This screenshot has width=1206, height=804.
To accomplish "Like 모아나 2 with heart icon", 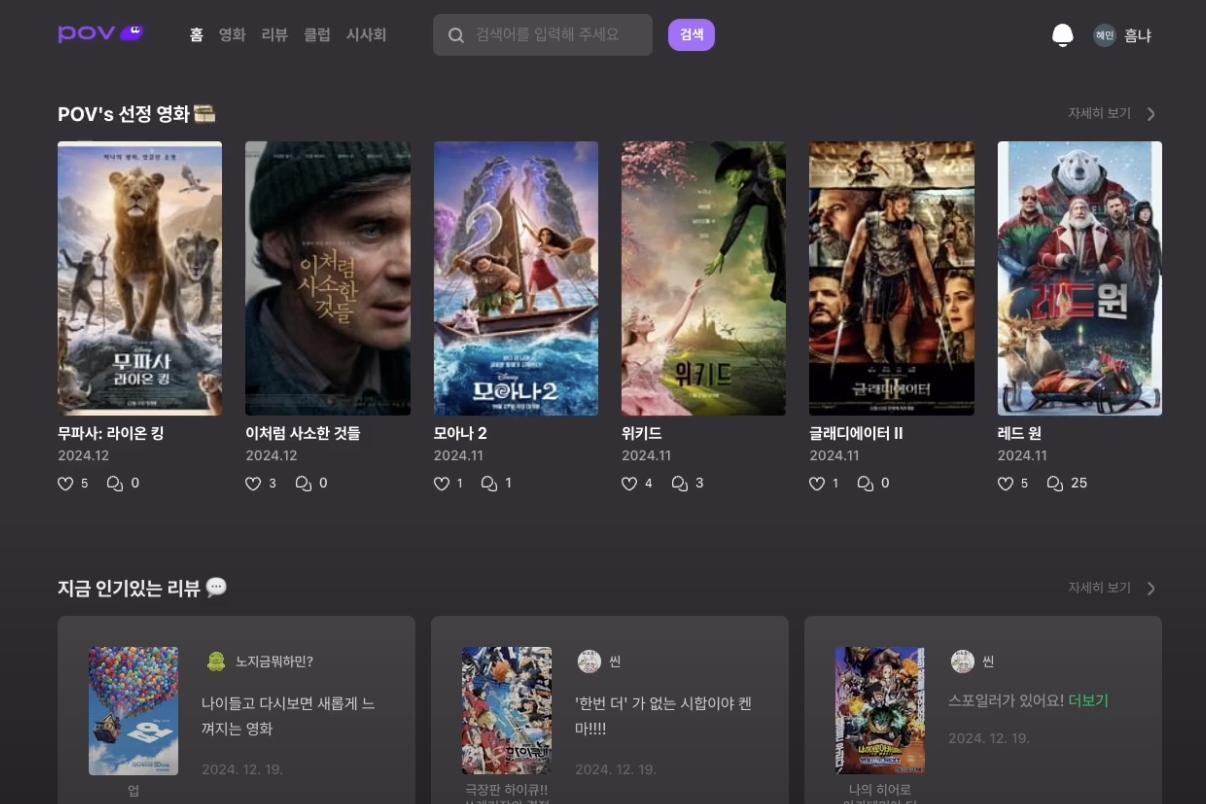I will click(441, 484).
